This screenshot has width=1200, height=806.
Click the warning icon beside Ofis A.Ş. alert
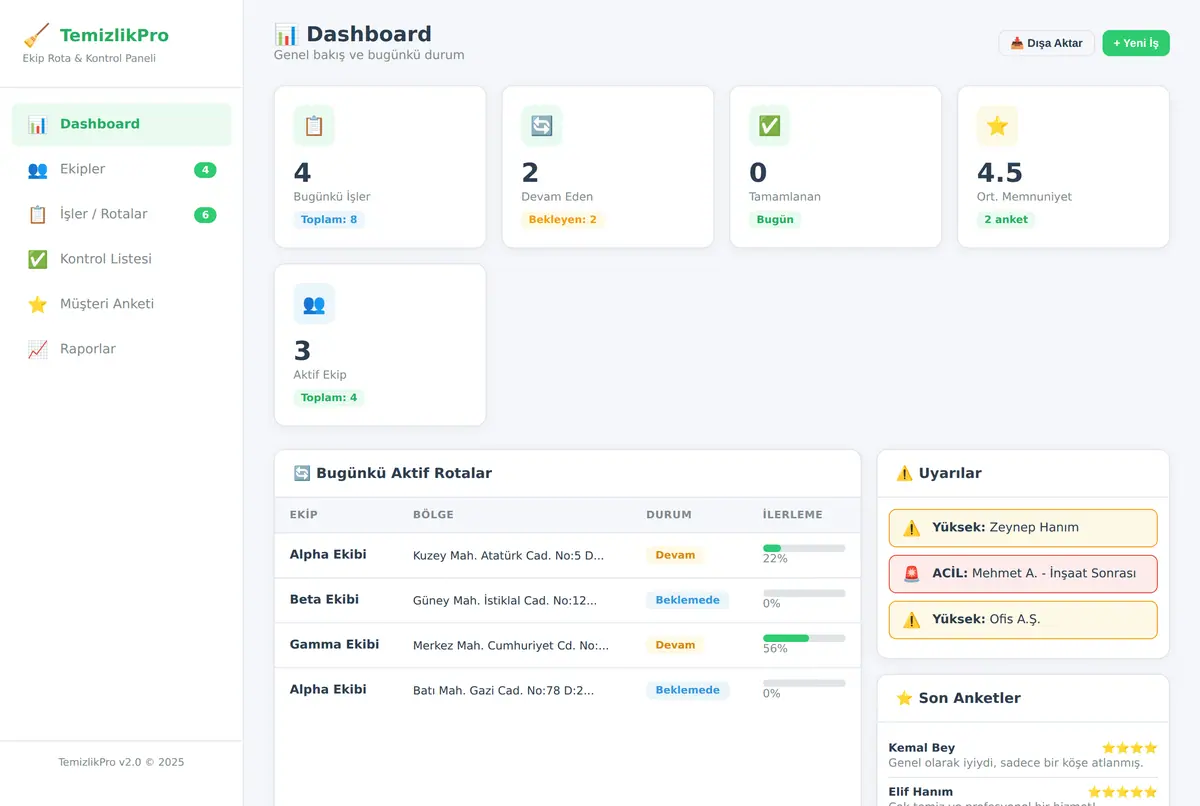point(912,620)
